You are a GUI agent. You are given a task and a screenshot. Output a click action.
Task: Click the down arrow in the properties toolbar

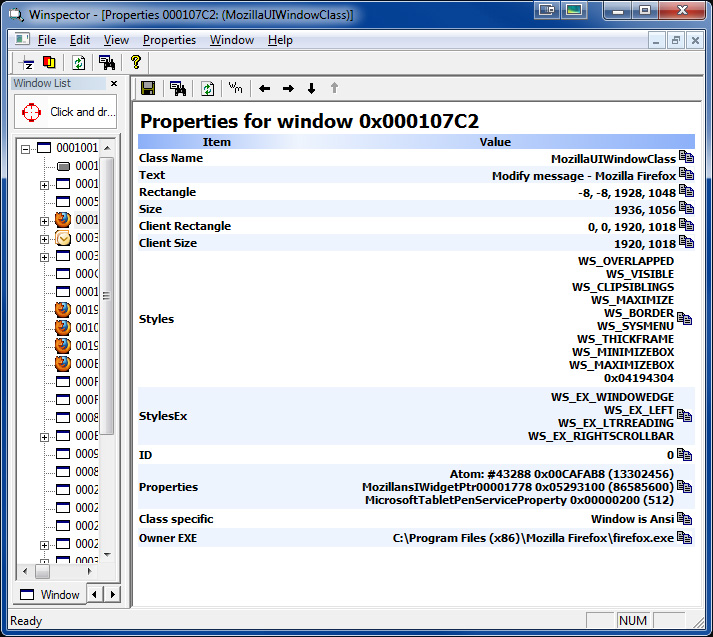[311, 89]
